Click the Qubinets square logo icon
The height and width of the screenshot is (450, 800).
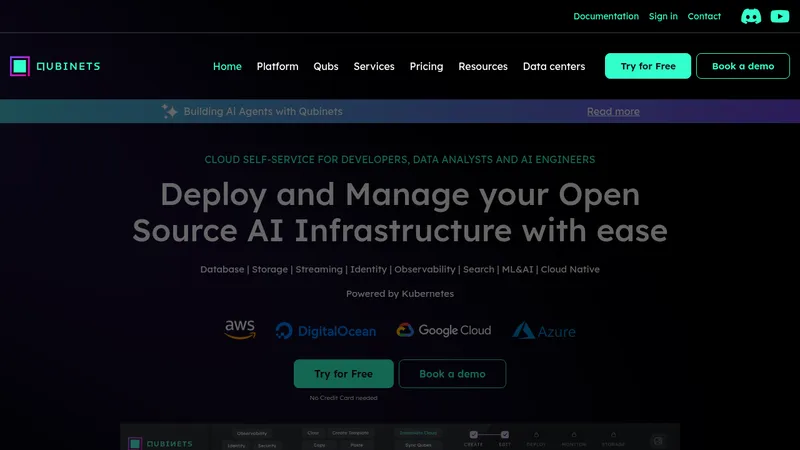20,66
